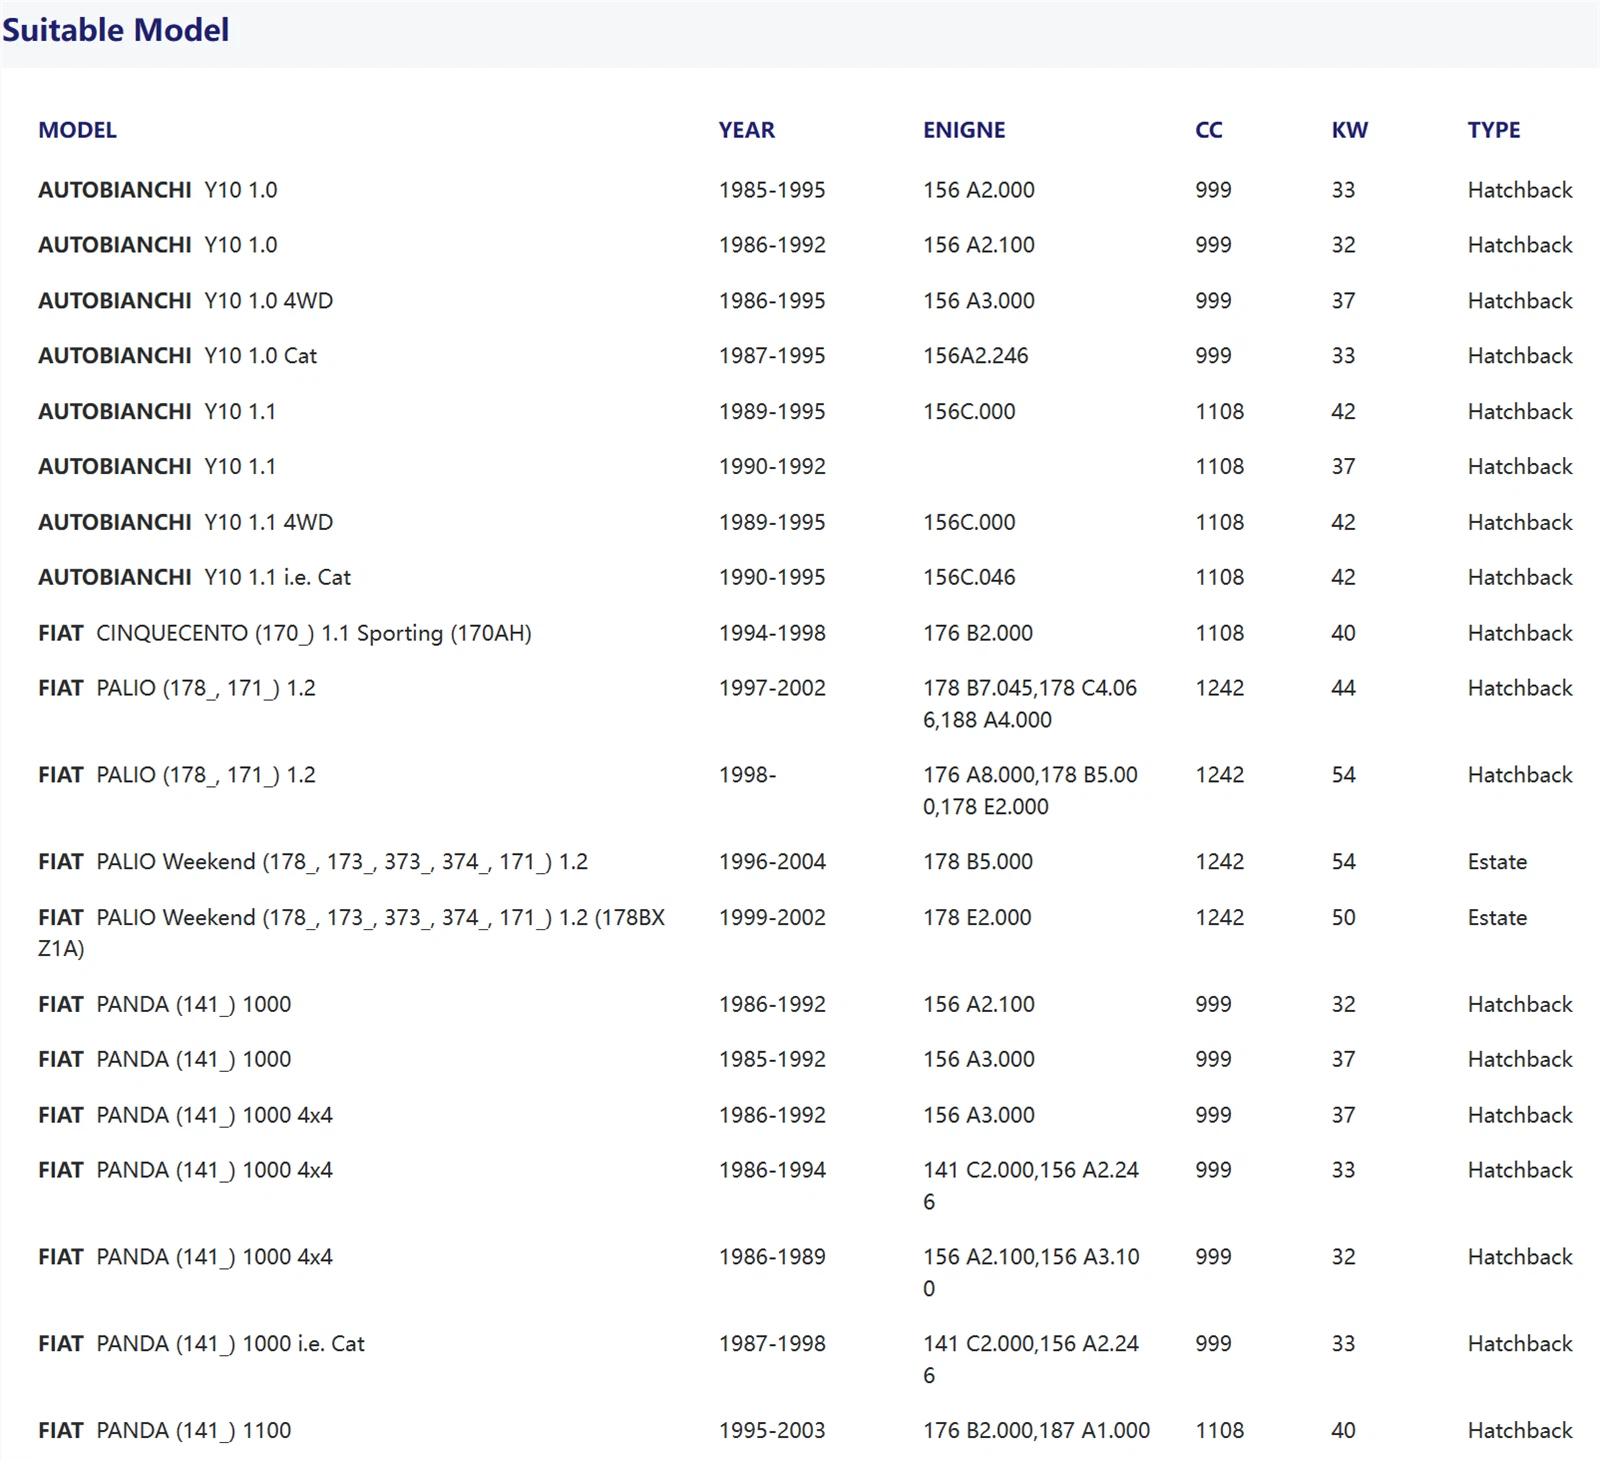The image size is (1600, 1460).
Task: Click engine code '178 B5.000'
Action: 977,862
